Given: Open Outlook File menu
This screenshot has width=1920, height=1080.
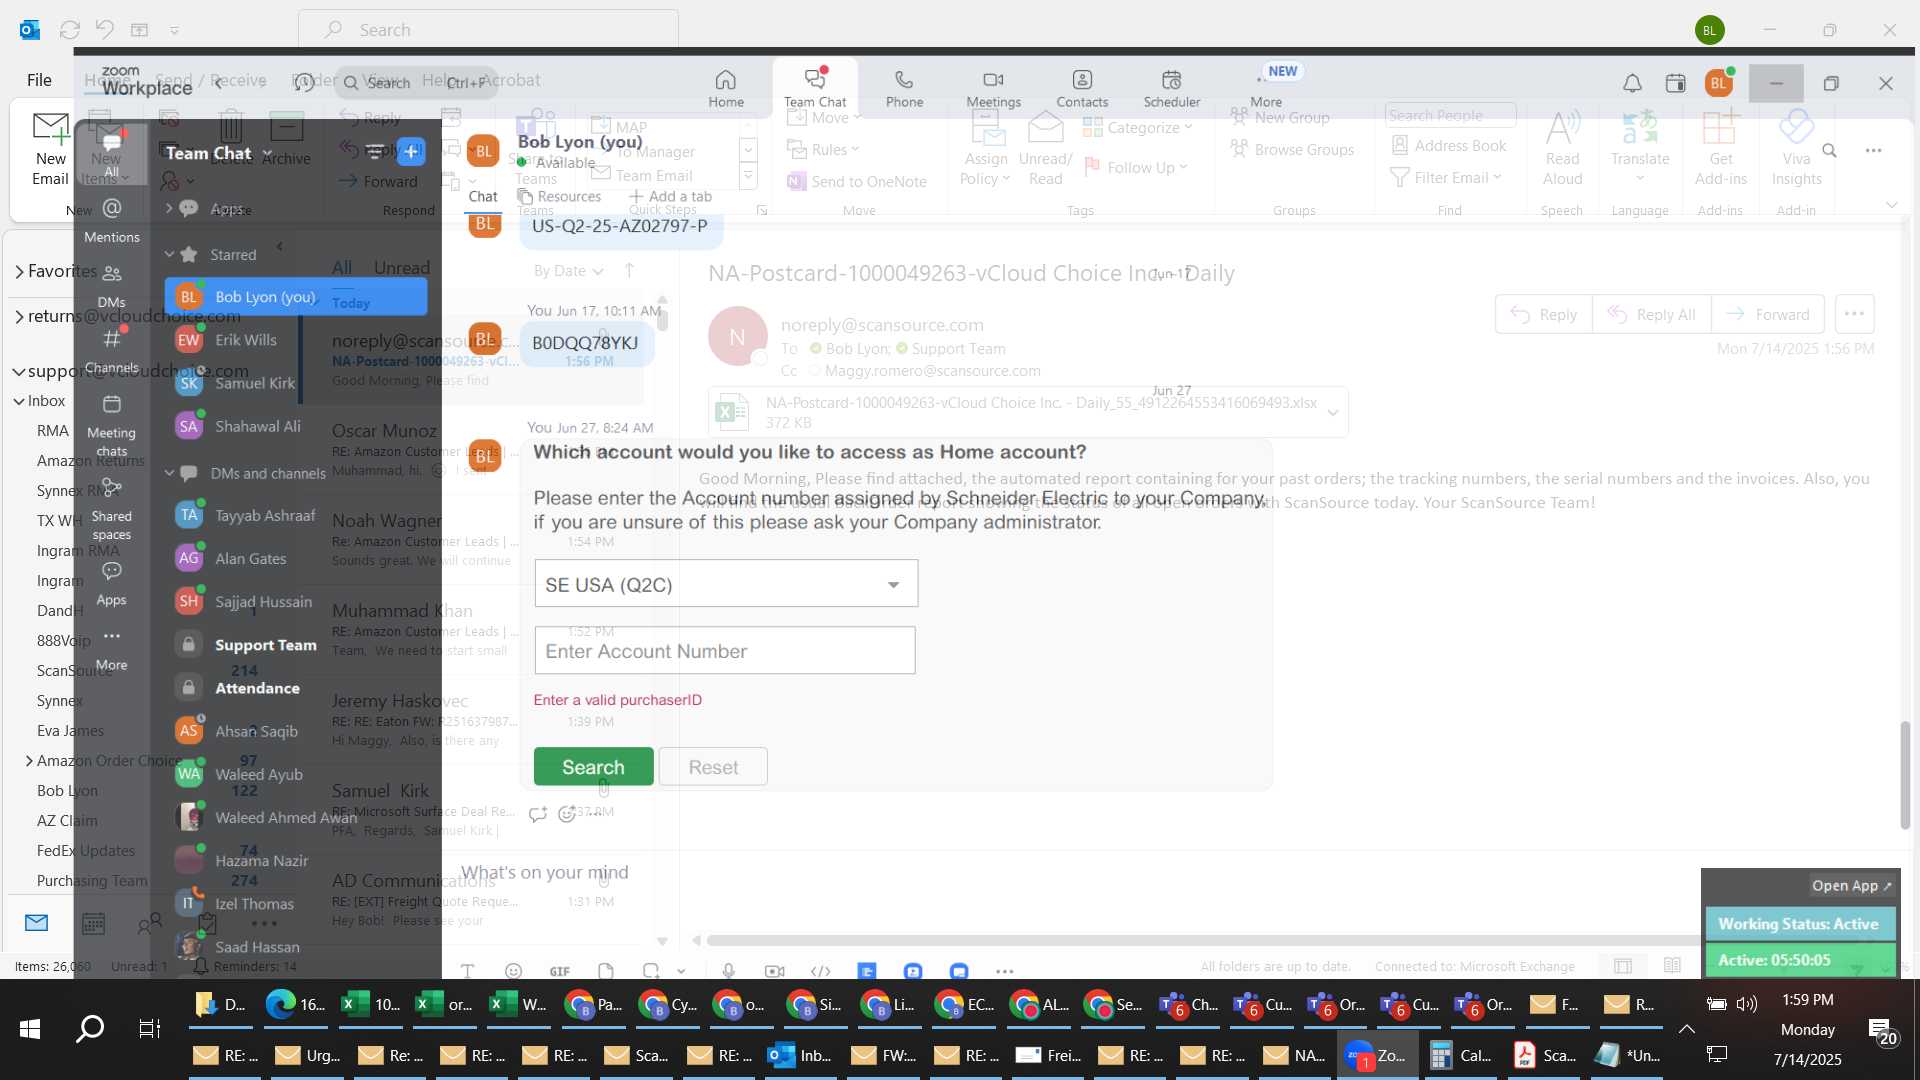Looking at the screenshot, I should (x=39, y=80).
